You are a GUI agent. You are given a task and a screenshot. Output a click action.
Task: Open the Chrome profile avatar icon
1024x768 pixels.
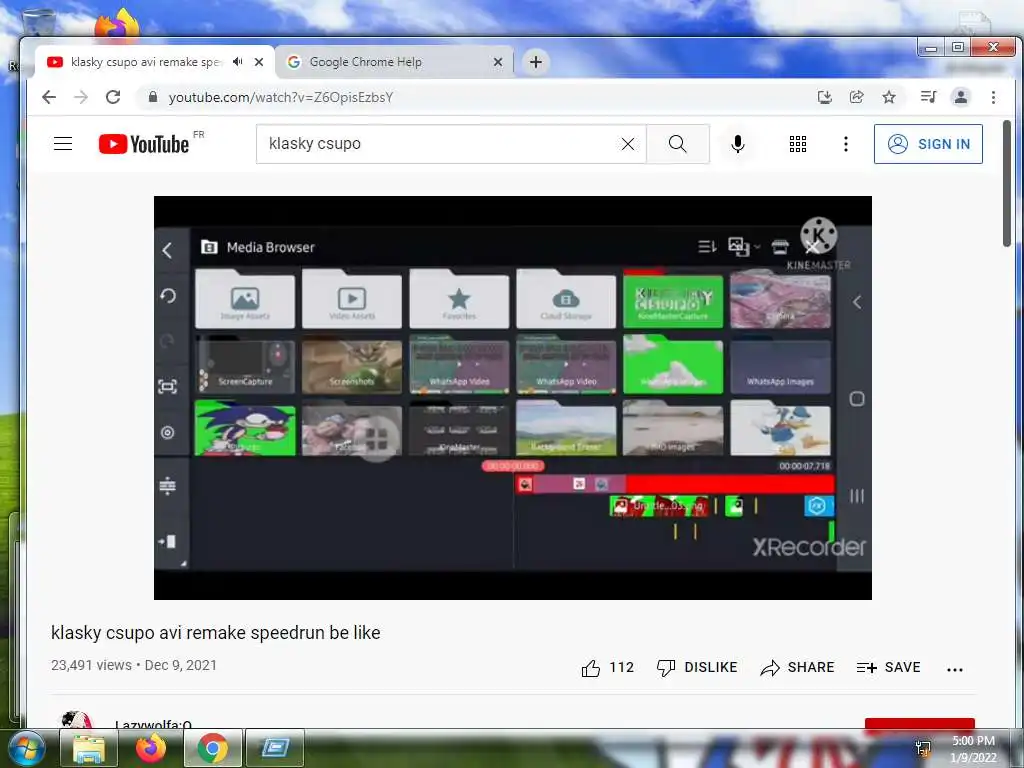961,97
